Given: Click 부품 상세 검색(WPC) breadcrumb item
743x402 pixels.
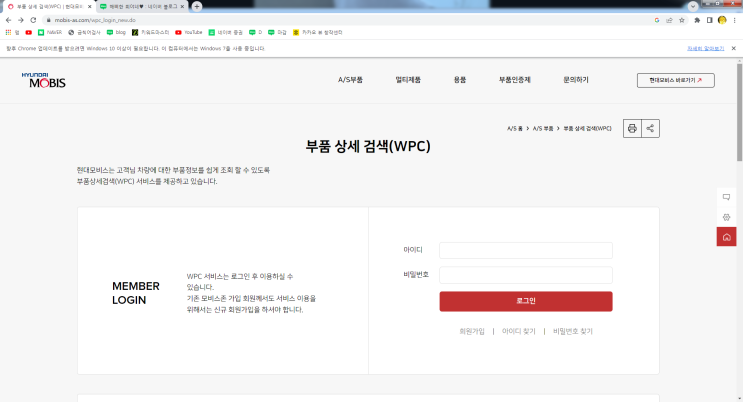Looking at the screenshot, I should (587, 128).
